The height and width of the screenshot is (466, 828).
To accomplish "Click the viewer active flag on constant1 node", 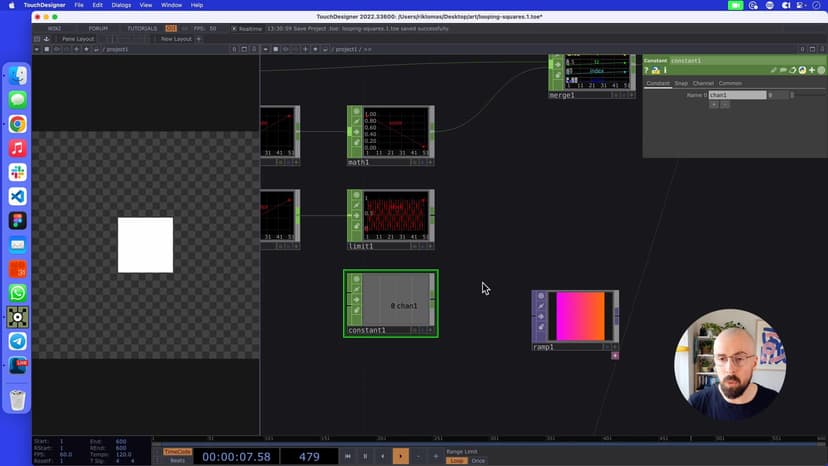I will (x=354, y=279).
